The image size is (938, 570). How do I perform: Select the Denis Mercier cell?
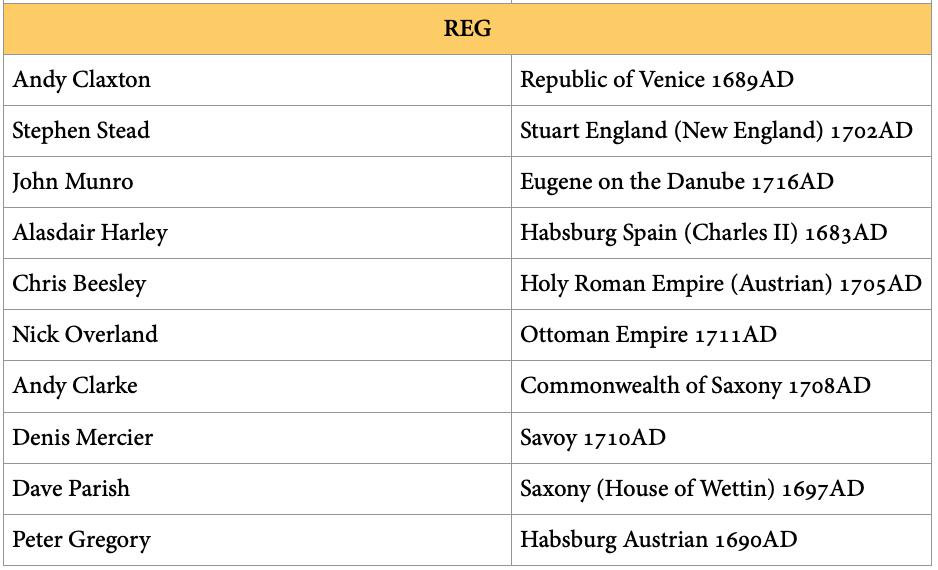[83, 438]
